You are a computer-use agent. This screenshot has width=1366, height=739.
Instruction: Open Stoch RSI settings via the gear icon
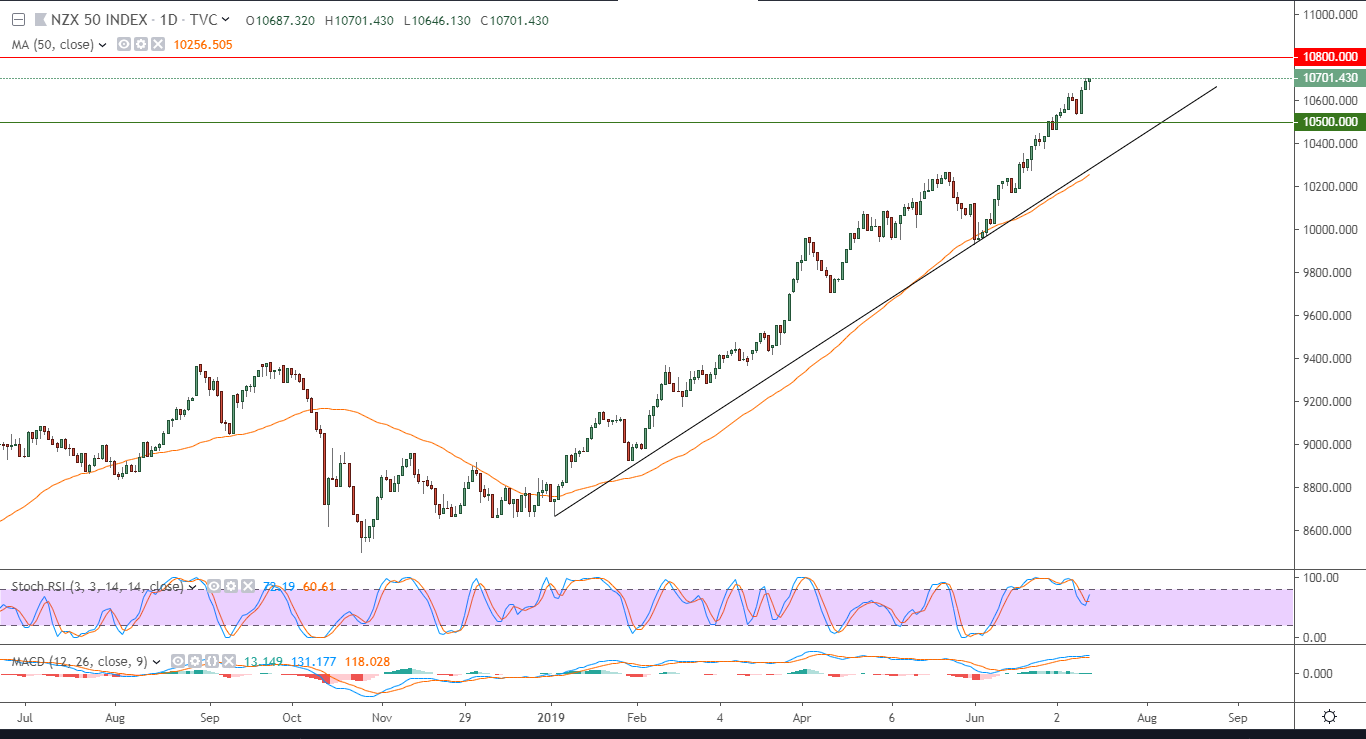click(x=231, y=586)
